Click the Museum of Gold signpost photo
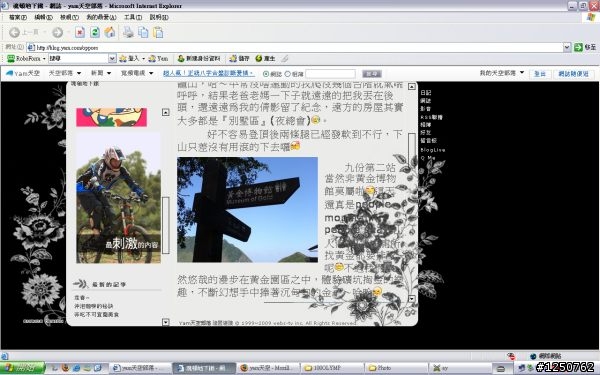The height and width of the screenshot is (375, 600). pyautogui.click(x=247, y=210)
